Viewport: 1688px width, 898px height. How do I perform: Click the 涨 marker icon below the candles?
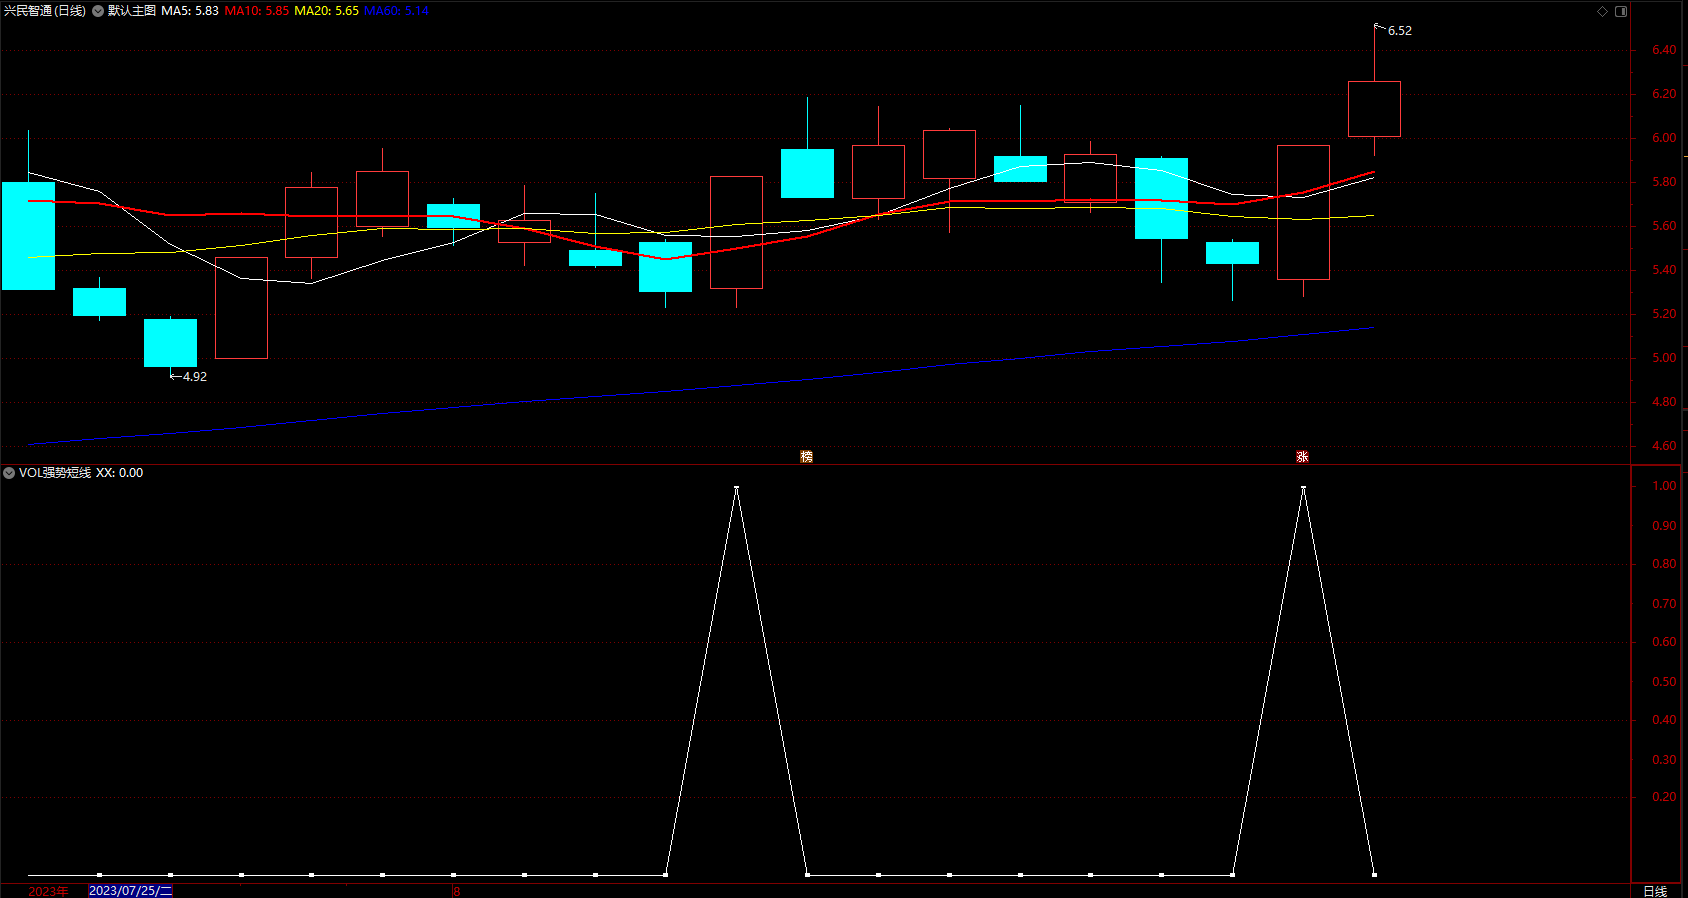(x=1302, y=456)
